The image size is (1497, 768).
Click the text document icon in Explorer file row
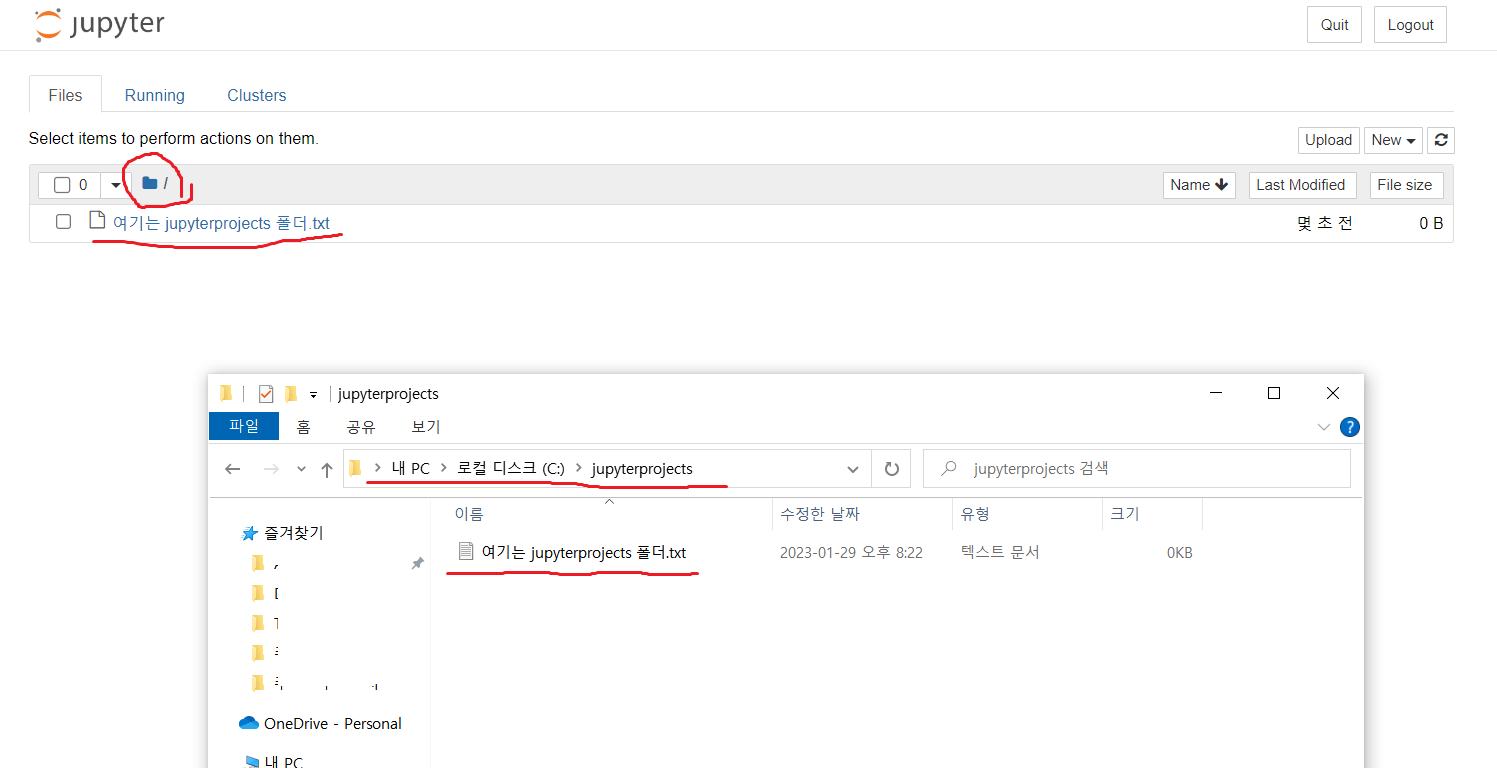click(465, 551)
